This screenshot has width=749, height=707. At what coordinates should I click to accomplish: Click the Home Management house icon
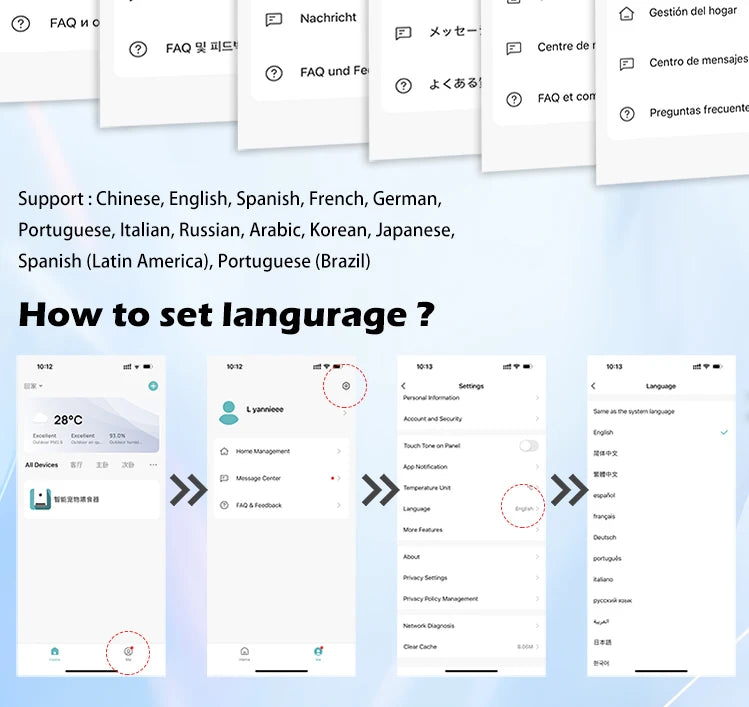tap(225, 452)
